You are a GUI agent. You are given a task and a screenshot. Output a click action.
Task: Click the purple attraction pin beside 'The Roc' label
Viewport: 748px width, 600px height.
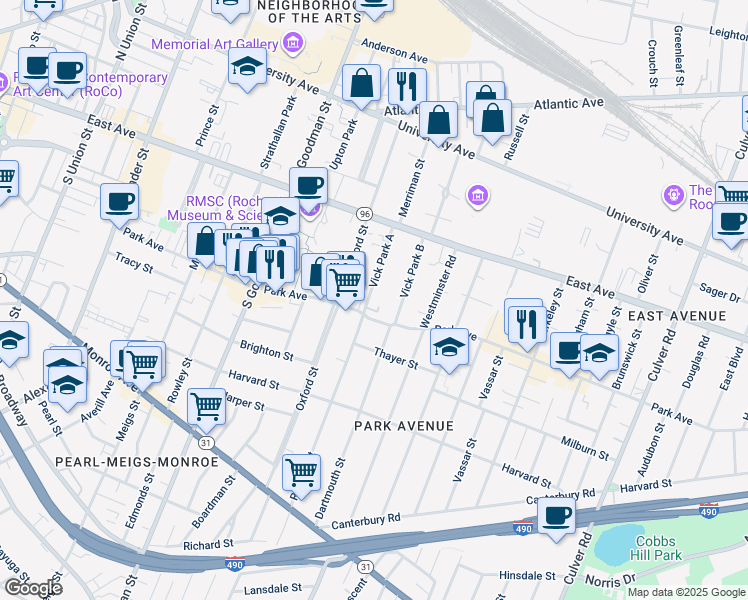674,196
